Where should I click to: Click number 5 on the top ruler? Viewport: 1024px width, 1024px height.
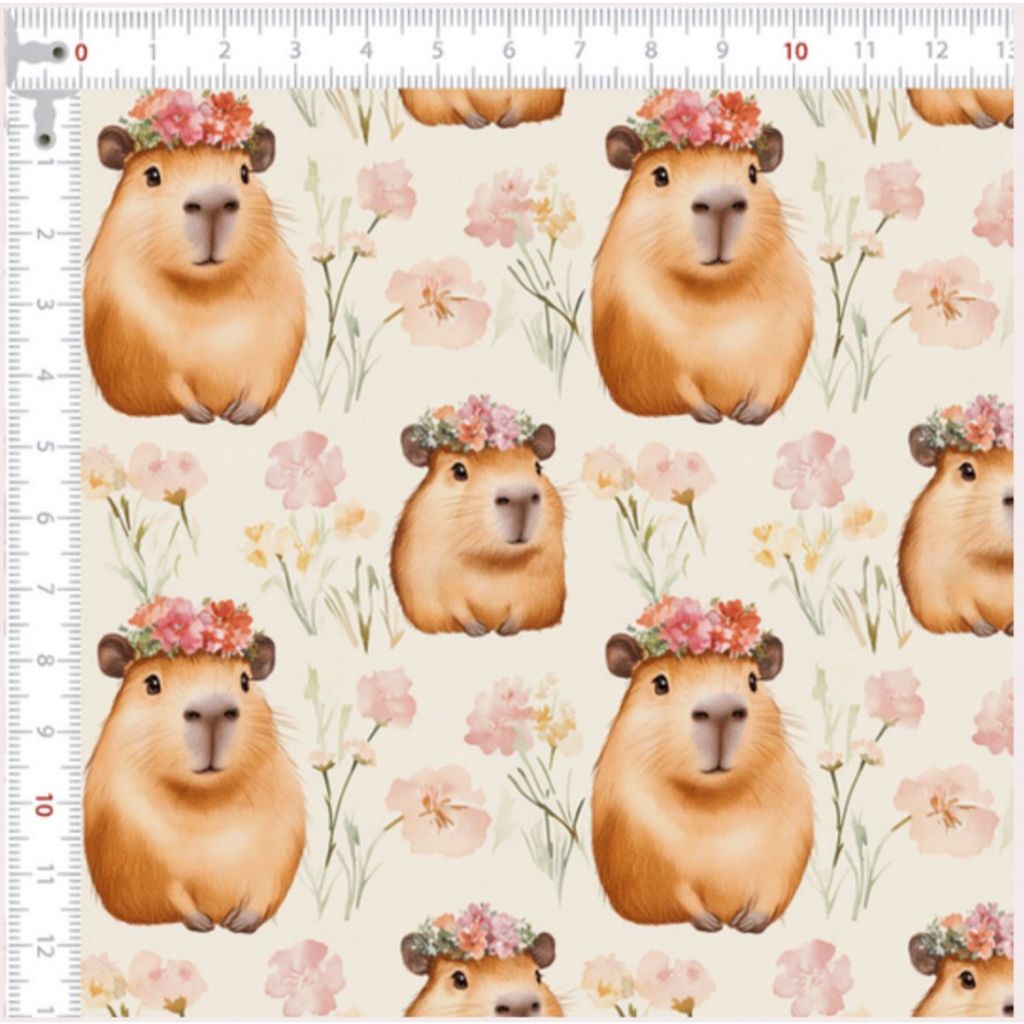(438, 51)
